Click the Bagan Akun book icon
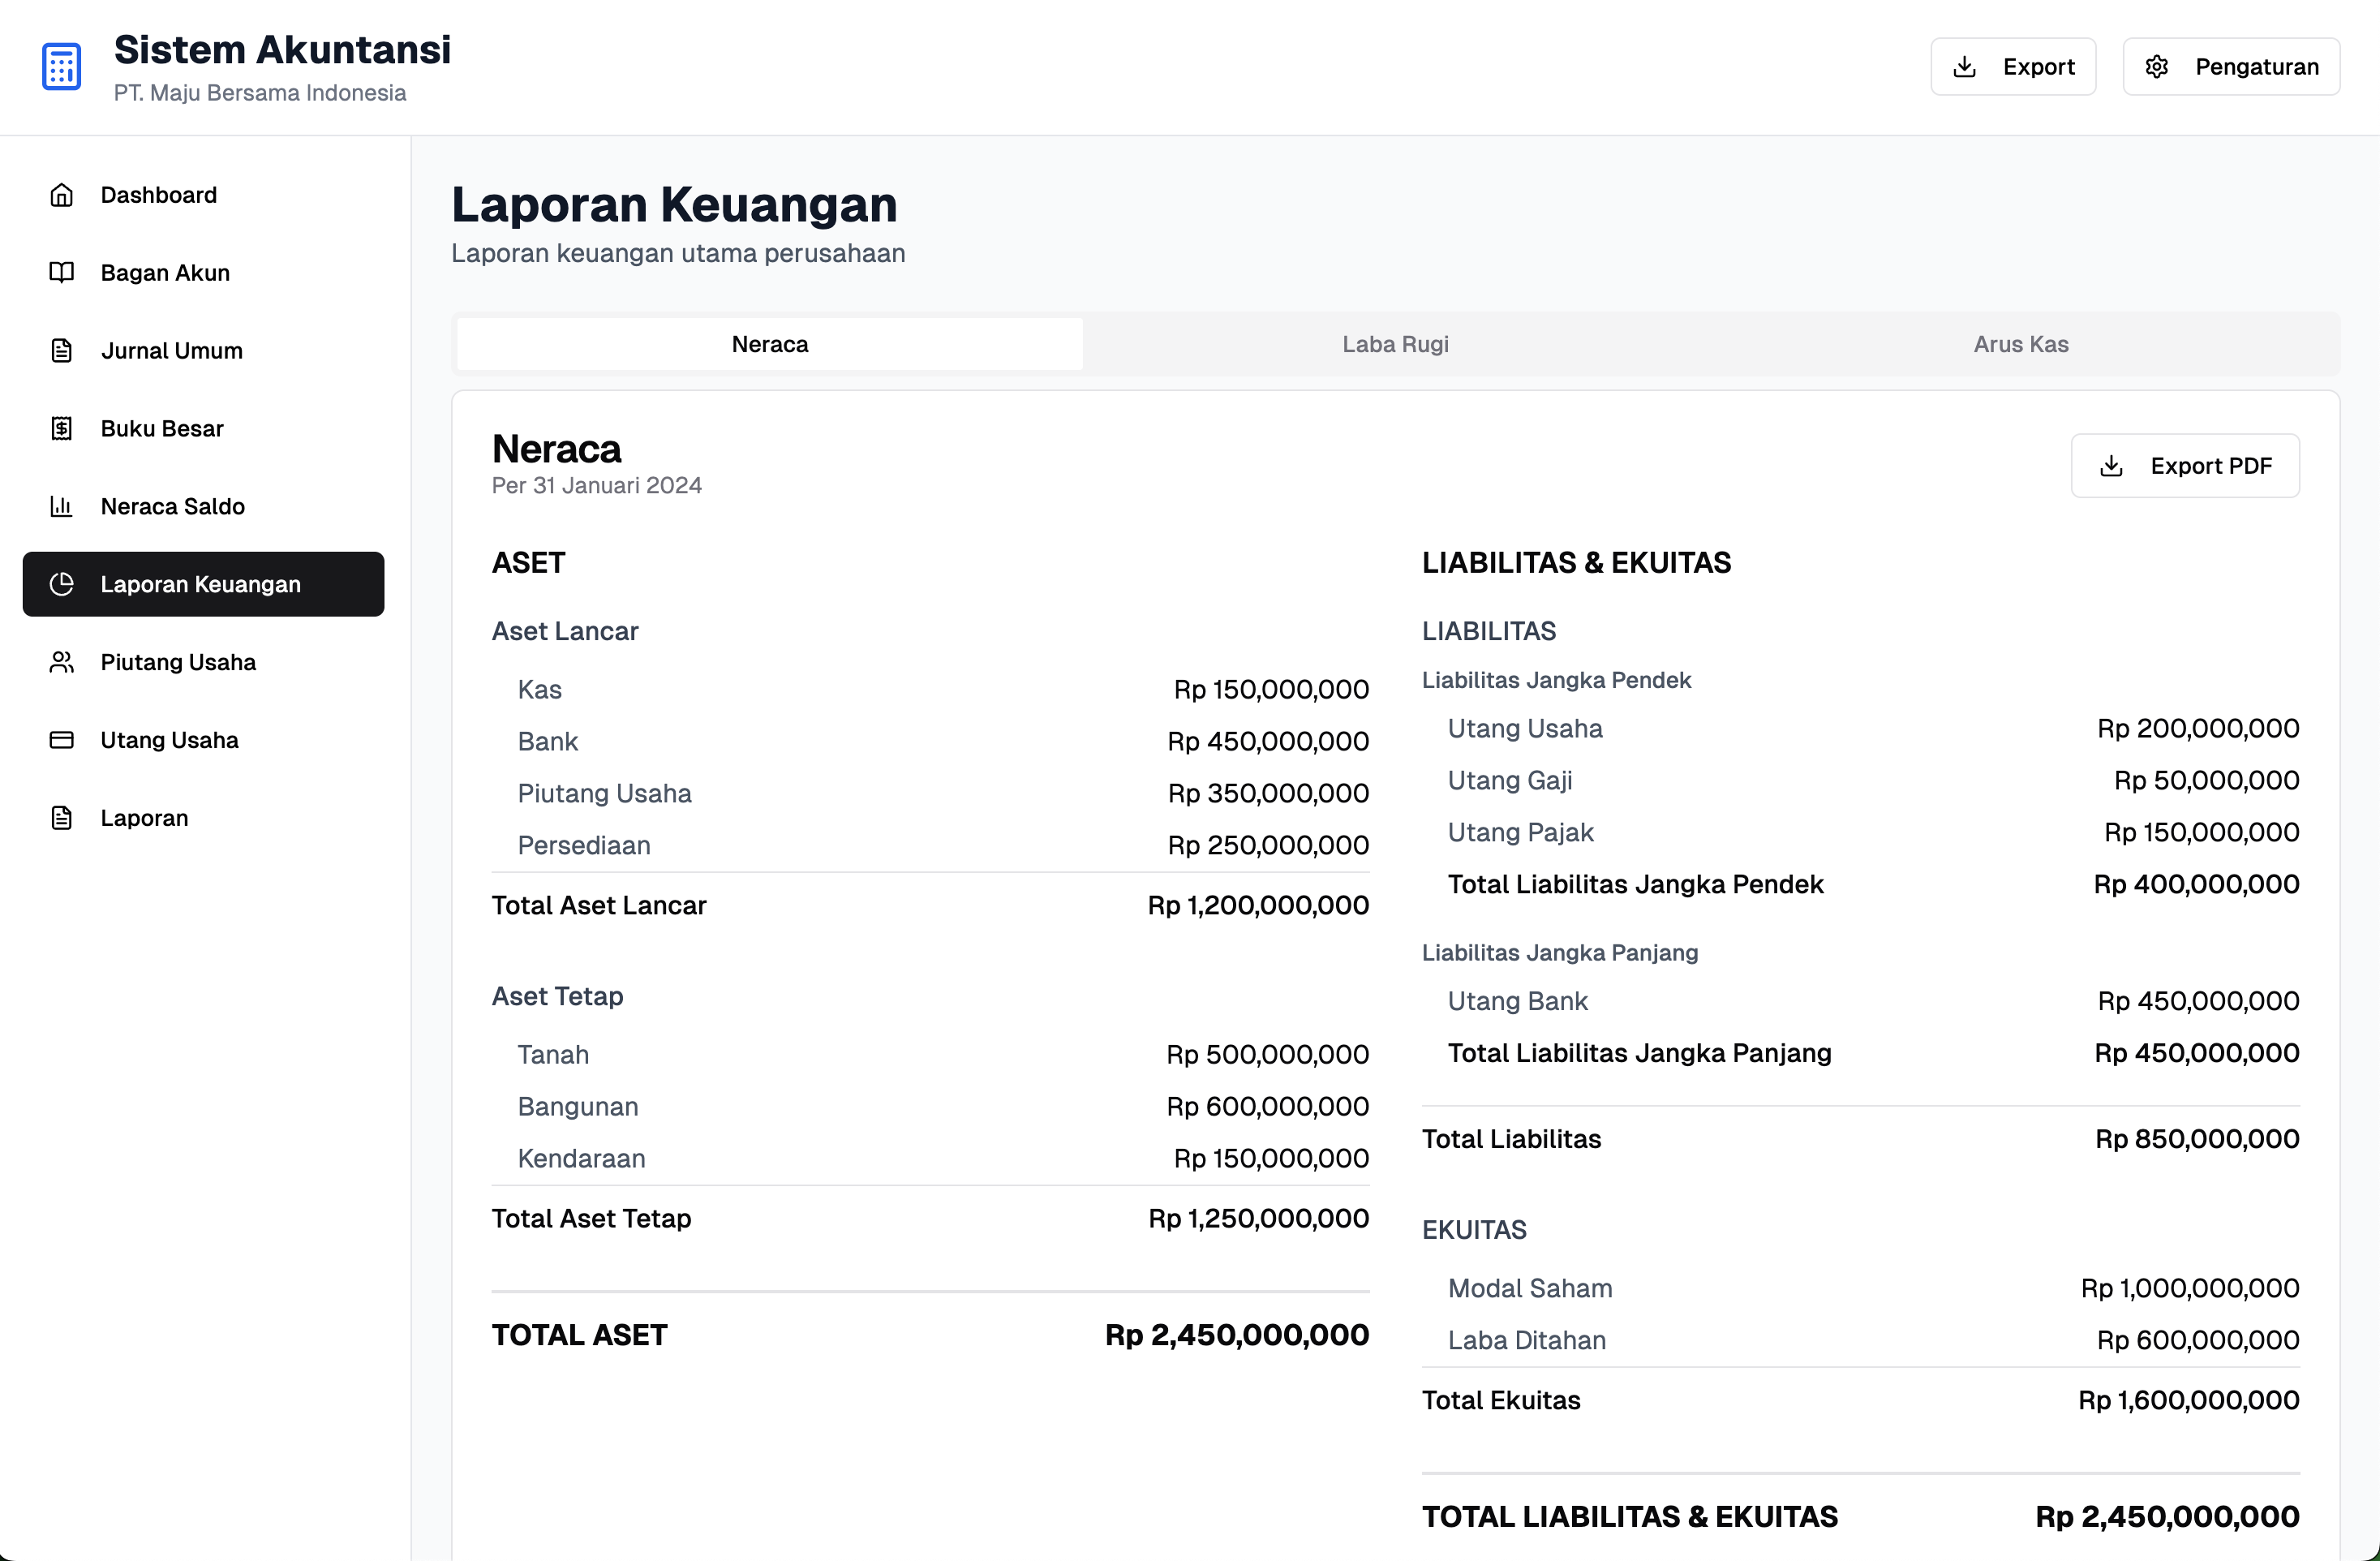2380x1561 pixels. (x=62, y=273)
